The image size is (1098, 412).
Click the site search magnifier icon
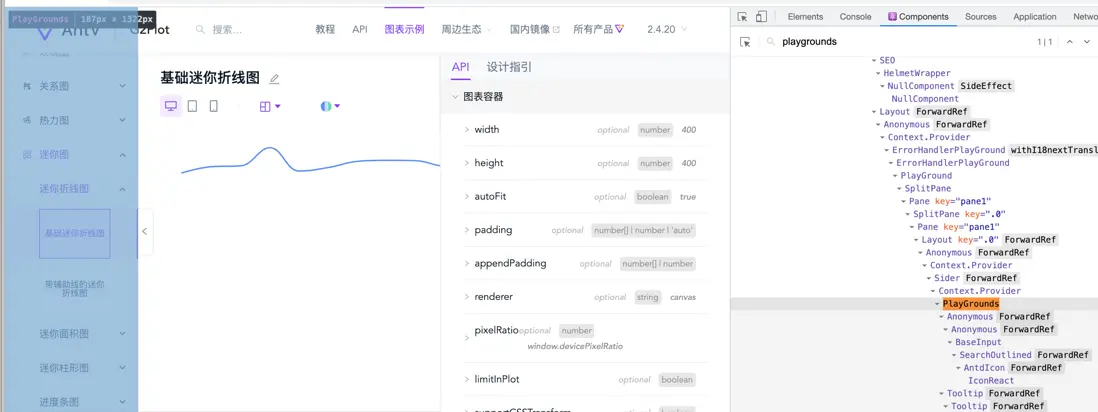pos(200,29)
